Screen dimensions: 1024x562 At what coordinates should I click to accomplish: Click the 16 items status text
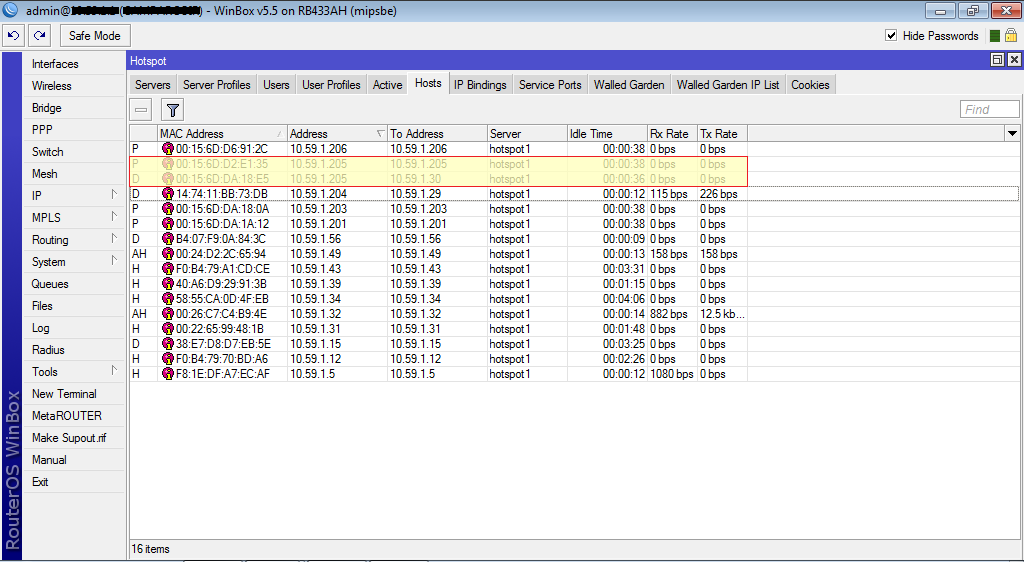pyautogui.click(x=150, y=549)
